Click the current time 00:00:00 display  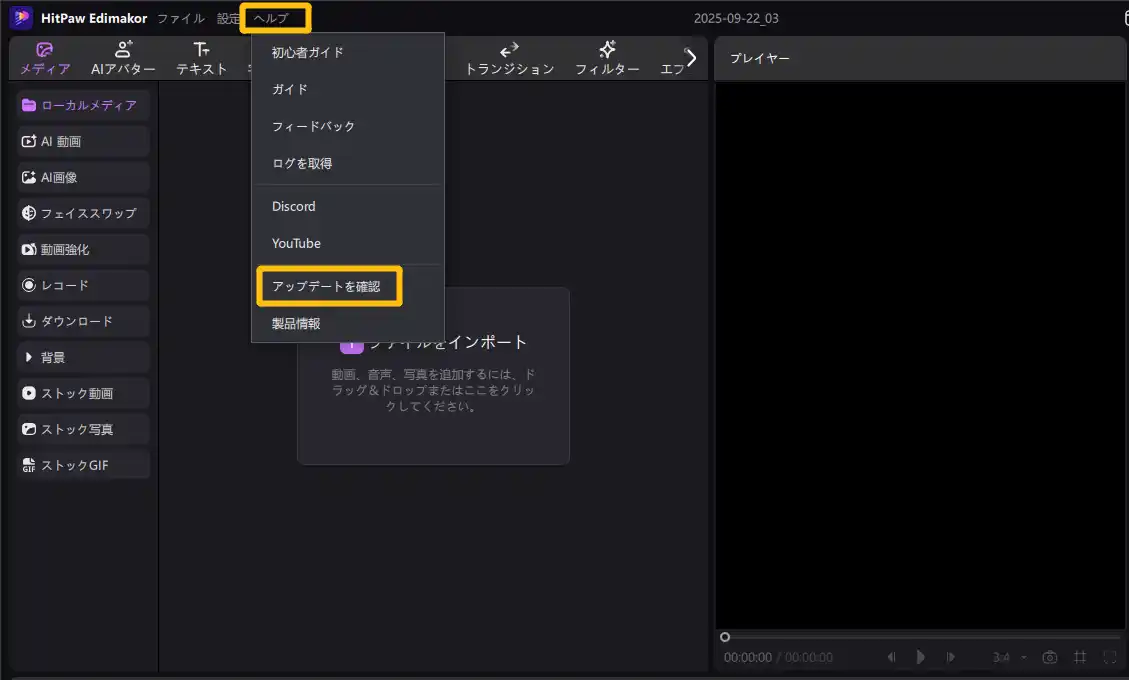[x=747, y=657]
